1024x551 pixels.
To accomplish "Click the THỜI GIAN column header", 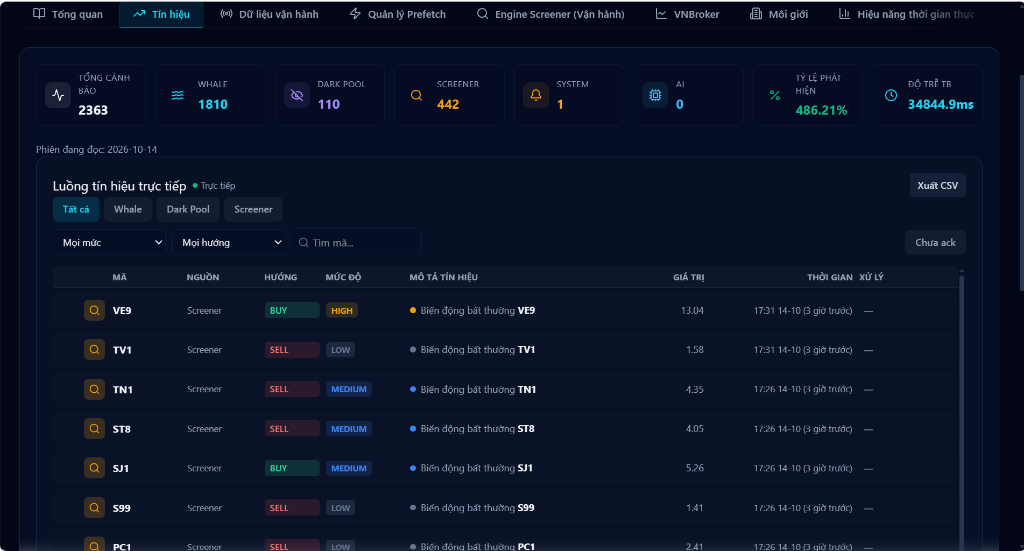I will (x=829, y=277).
